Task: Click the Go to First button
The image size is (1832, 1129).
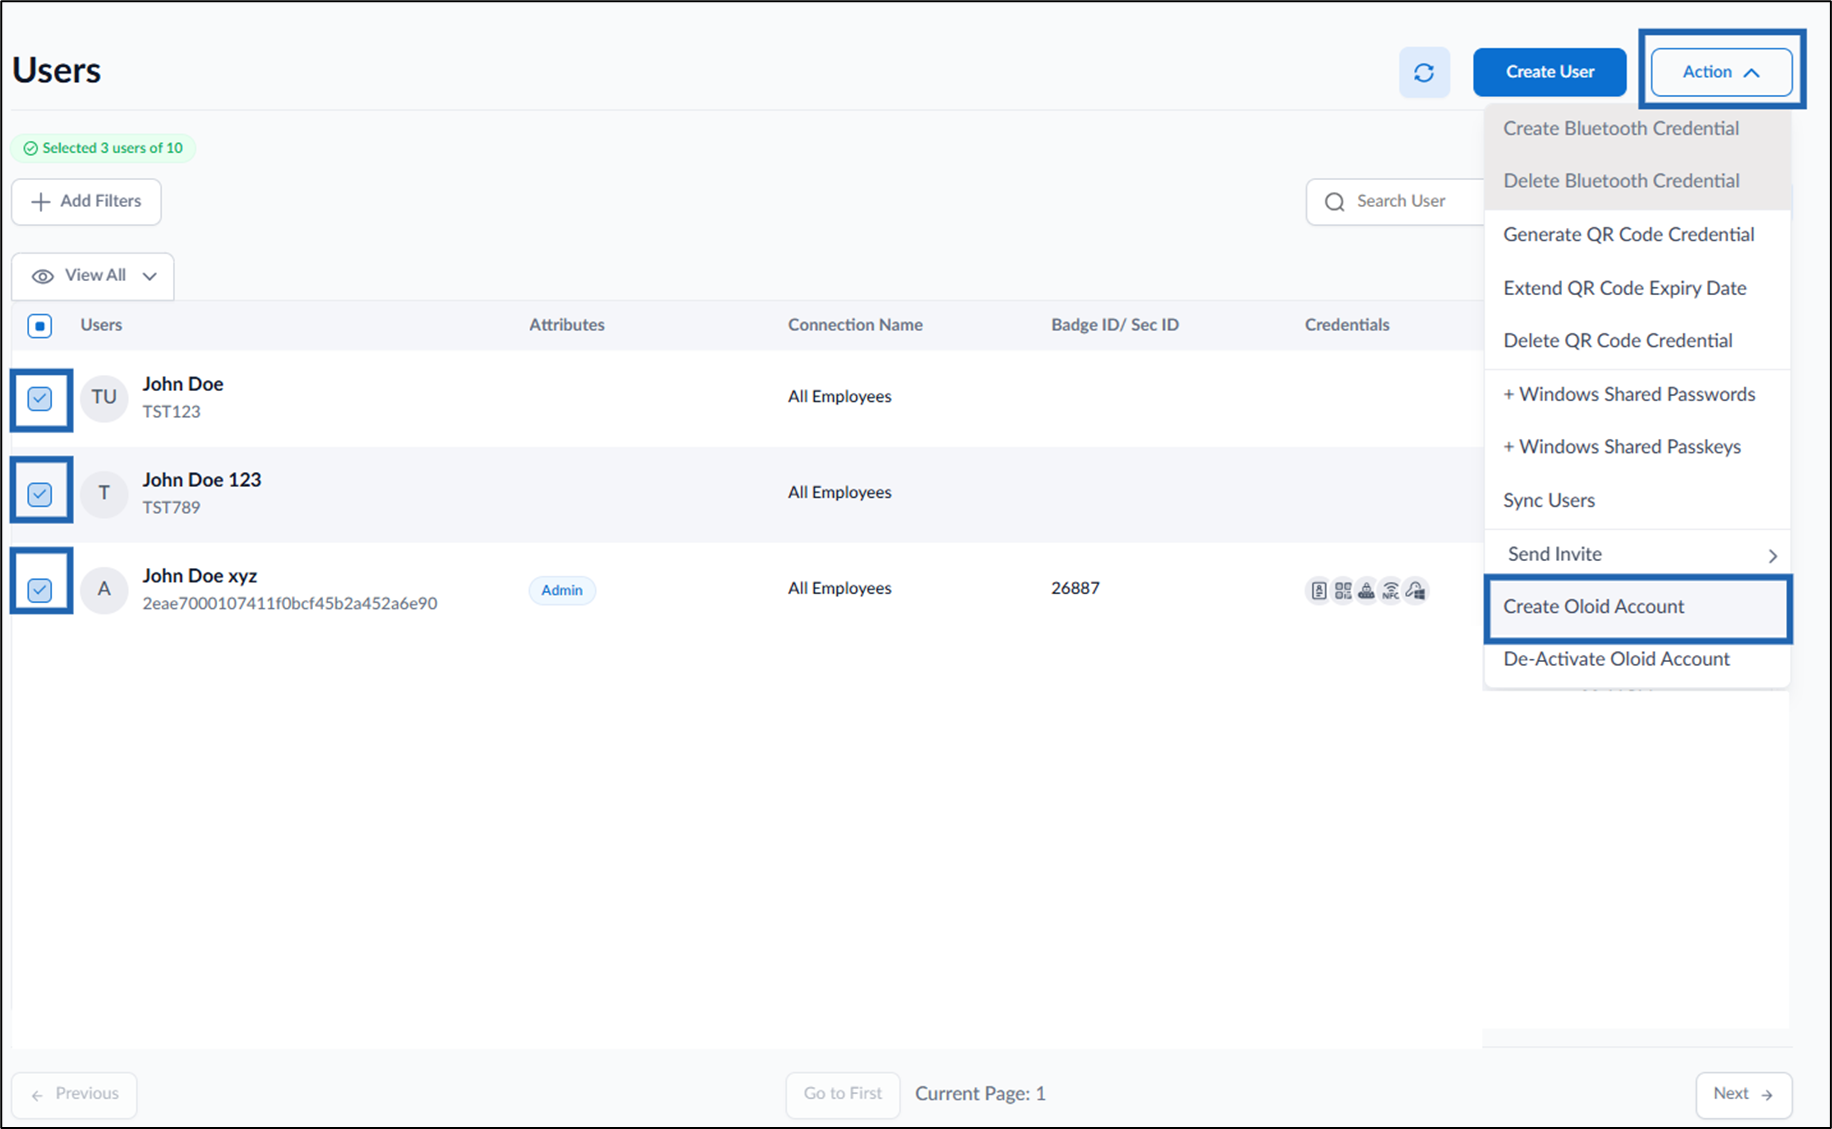Action: tap(843, 1094)
